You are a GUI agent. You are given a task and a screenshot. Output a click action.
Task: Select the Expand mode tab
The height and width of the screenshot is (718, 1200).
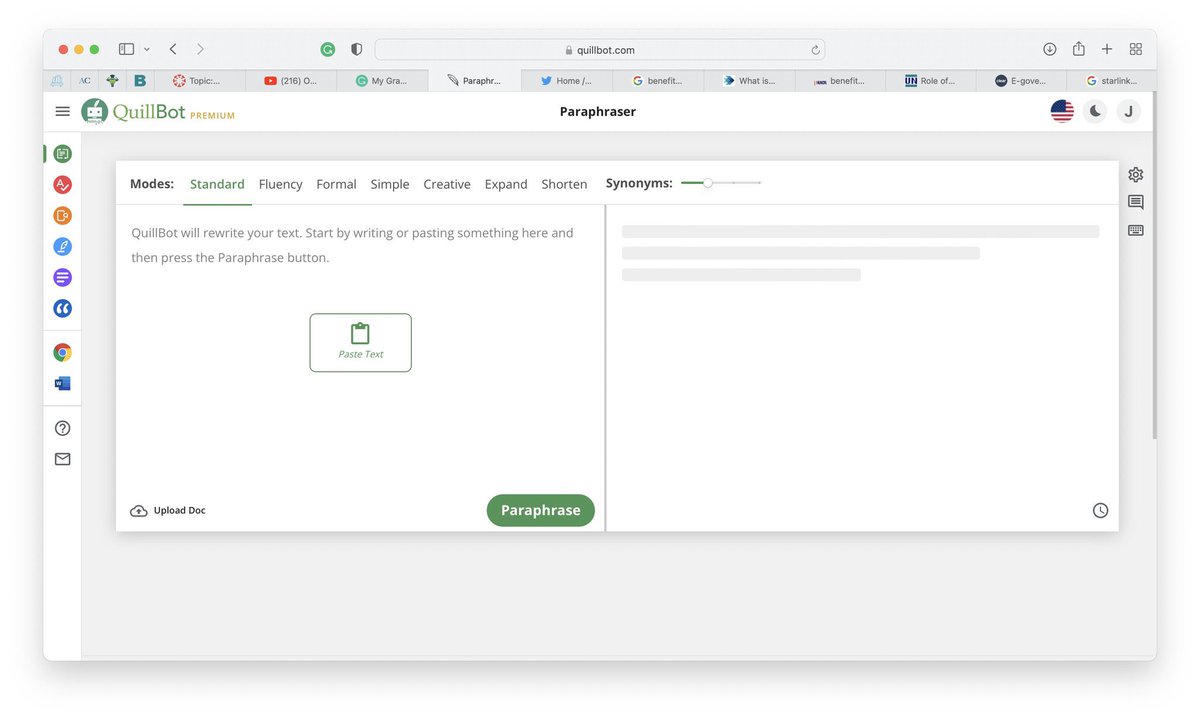(x=506, y=184)
